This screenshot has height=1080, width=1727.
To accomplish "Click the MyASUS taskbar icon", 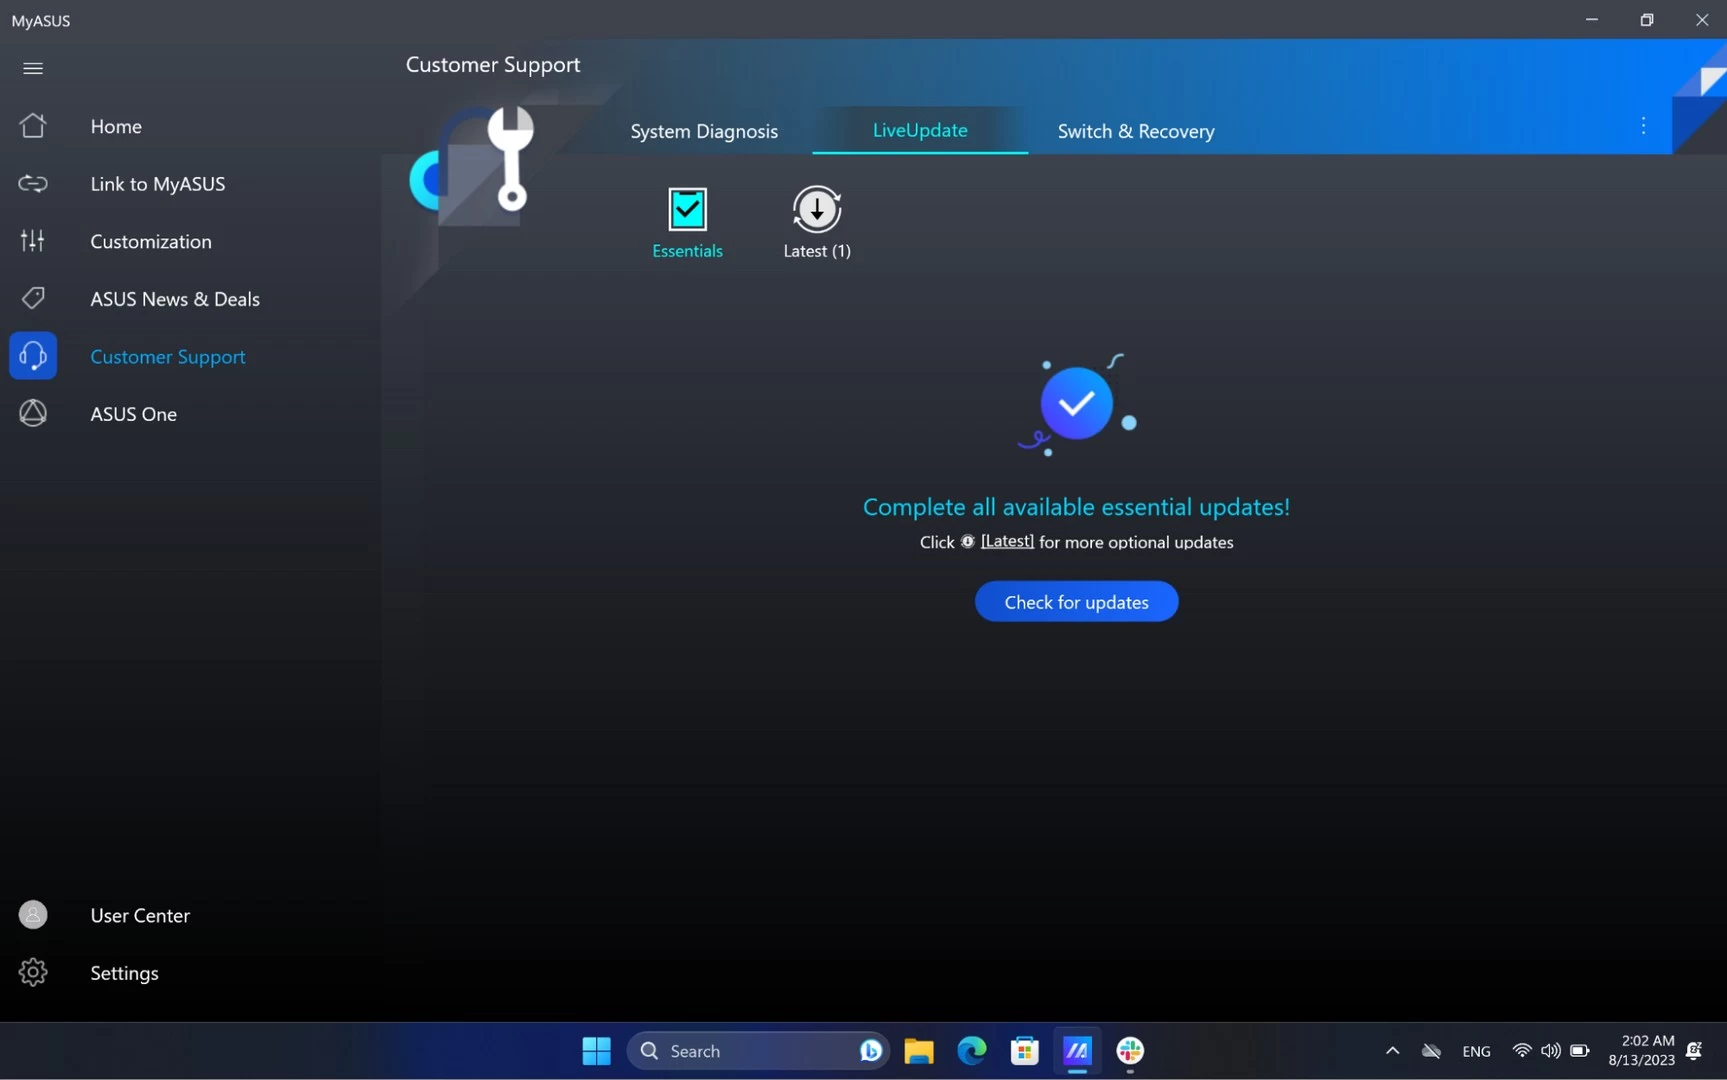I will (1077, 1050).
